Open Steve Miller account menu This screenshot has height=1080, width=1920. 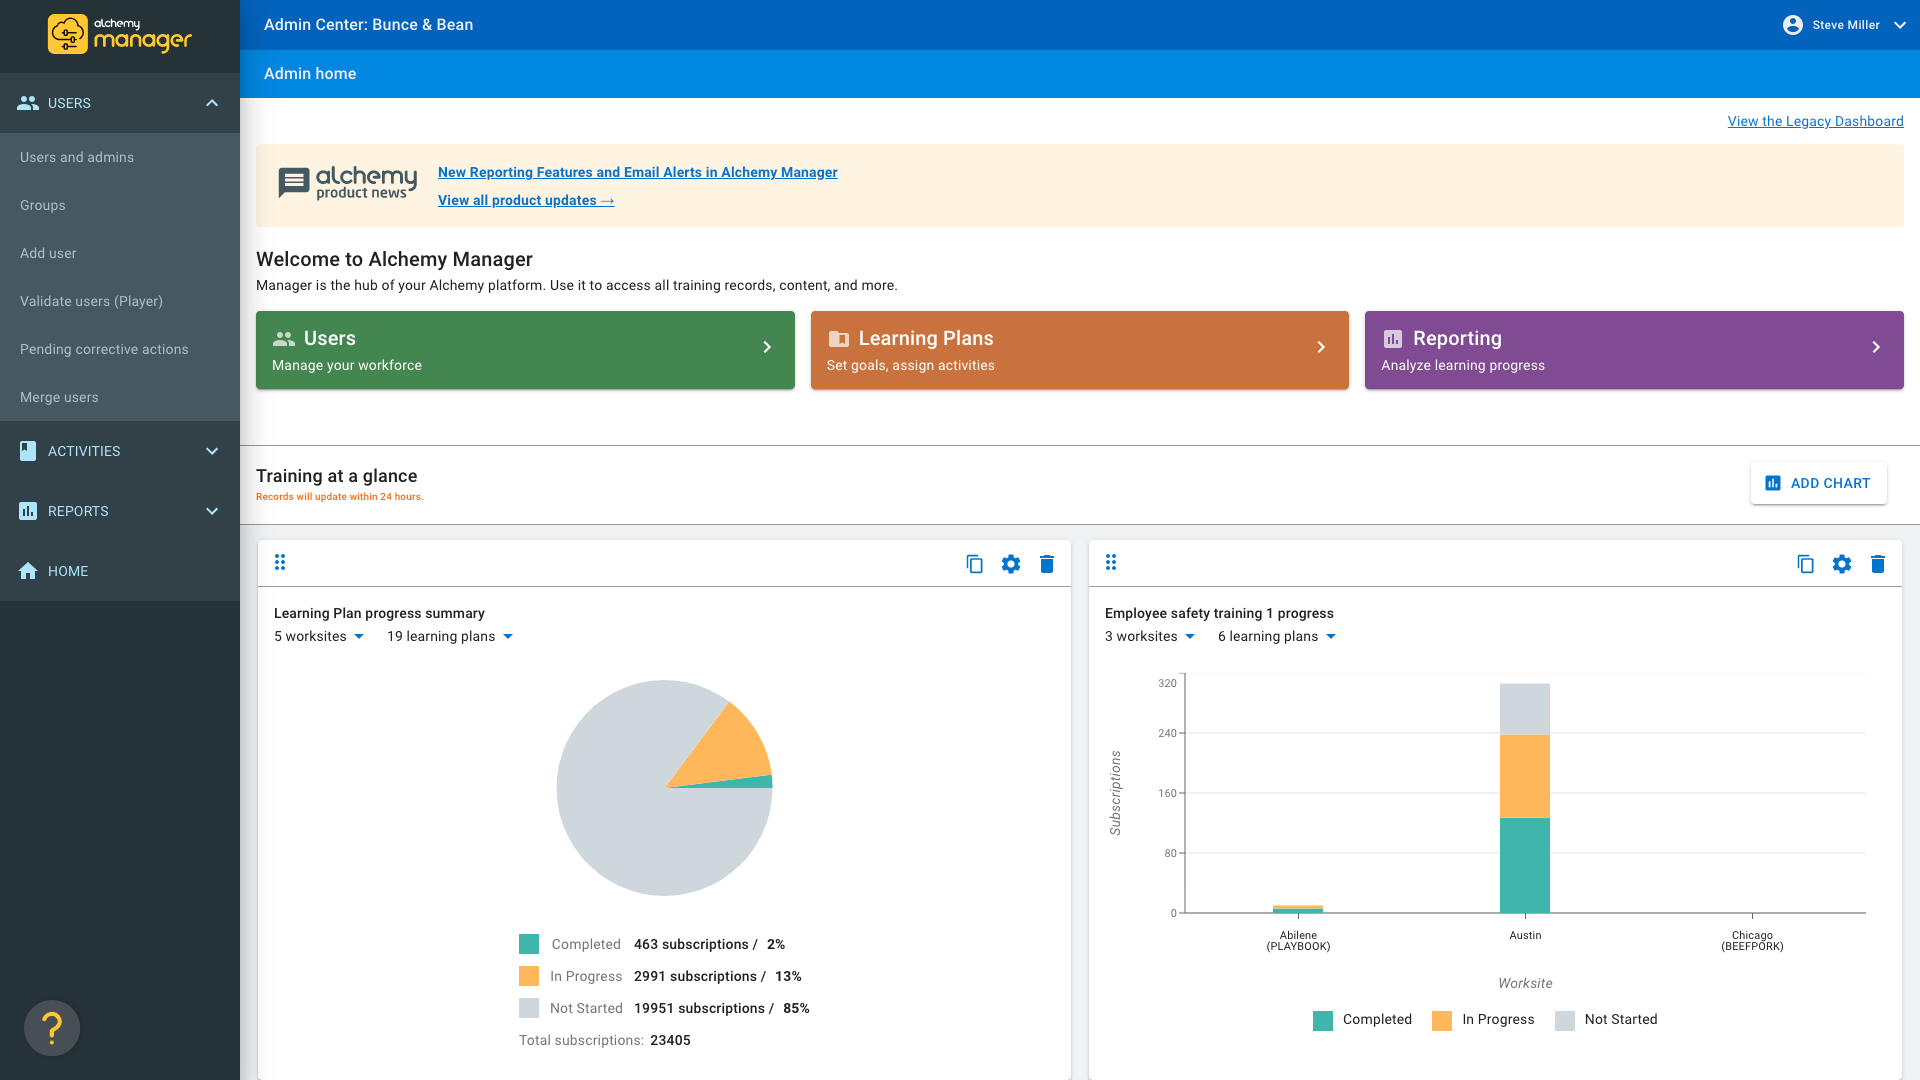point(1844,25)
